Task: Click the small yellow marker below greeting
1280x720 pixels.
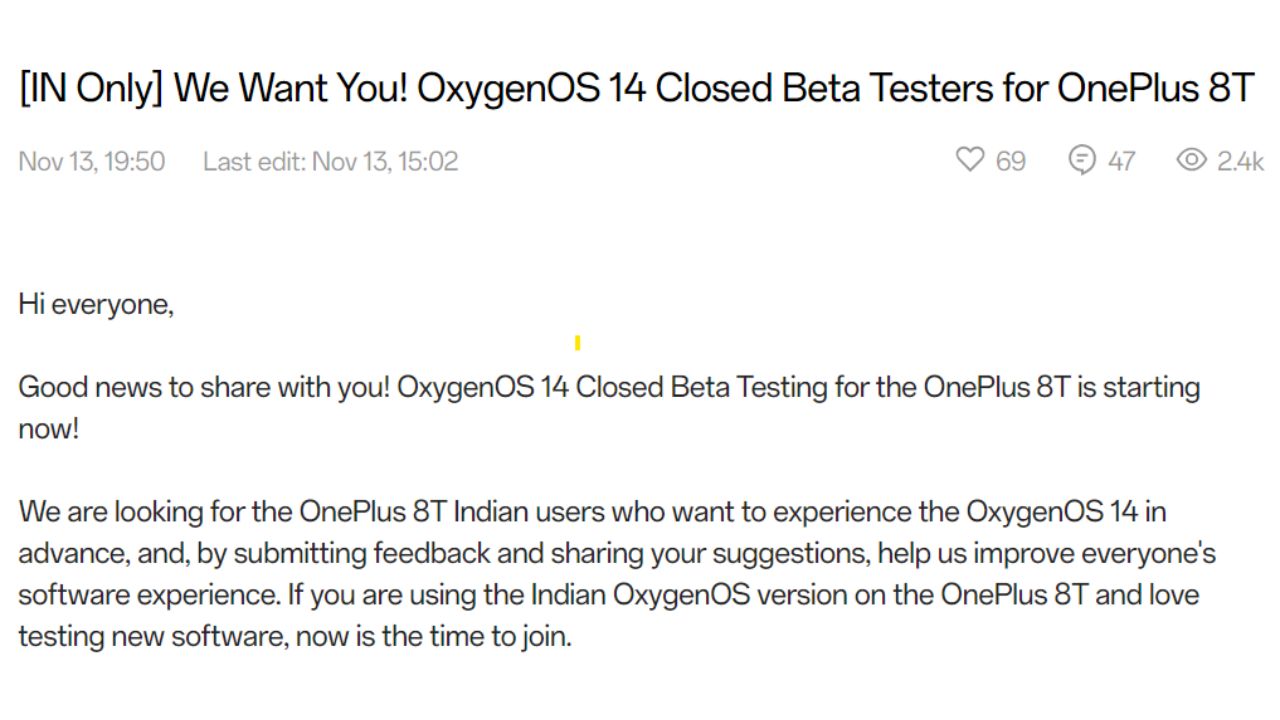Action: click(x=578, y=343)
